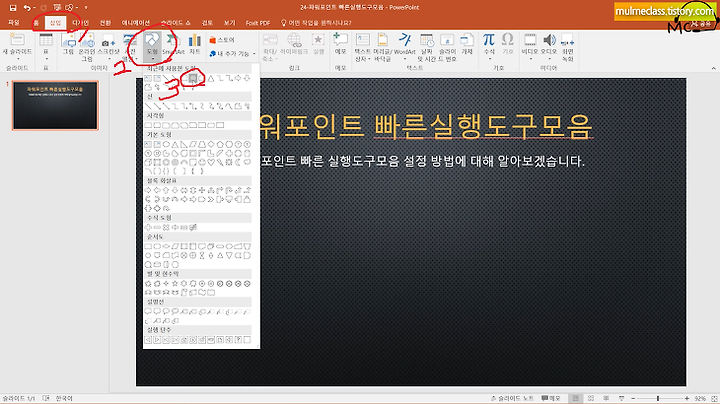Pick the highlighted recently used callout shape
This screenshot has width=720, height=404.
point(193,79)
